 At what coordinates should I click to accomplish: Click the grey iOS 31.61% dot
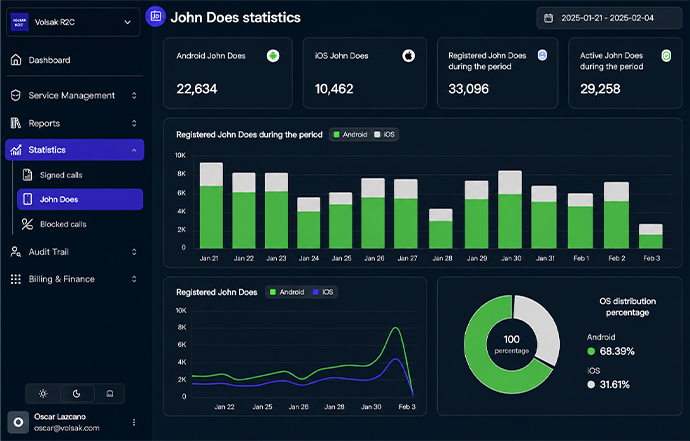[591, 385]
